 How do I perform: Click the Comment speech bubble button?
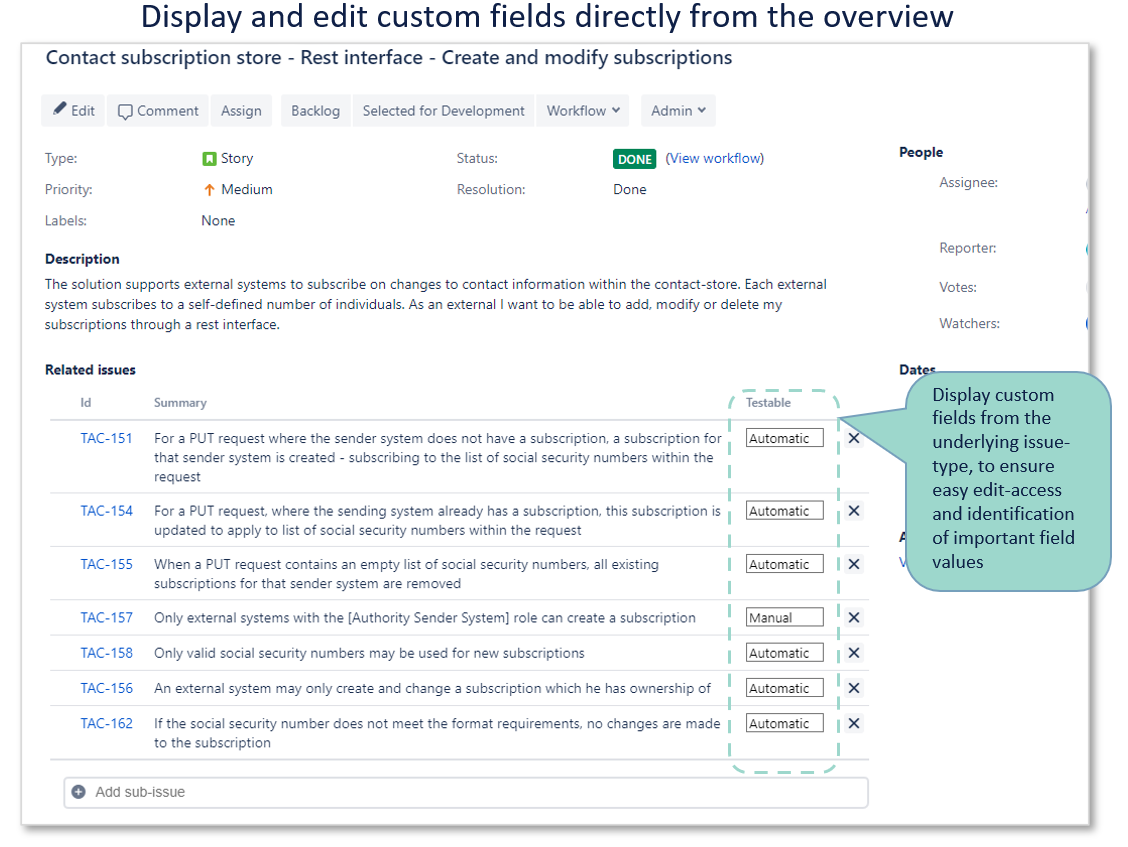[x=158, y=111]
